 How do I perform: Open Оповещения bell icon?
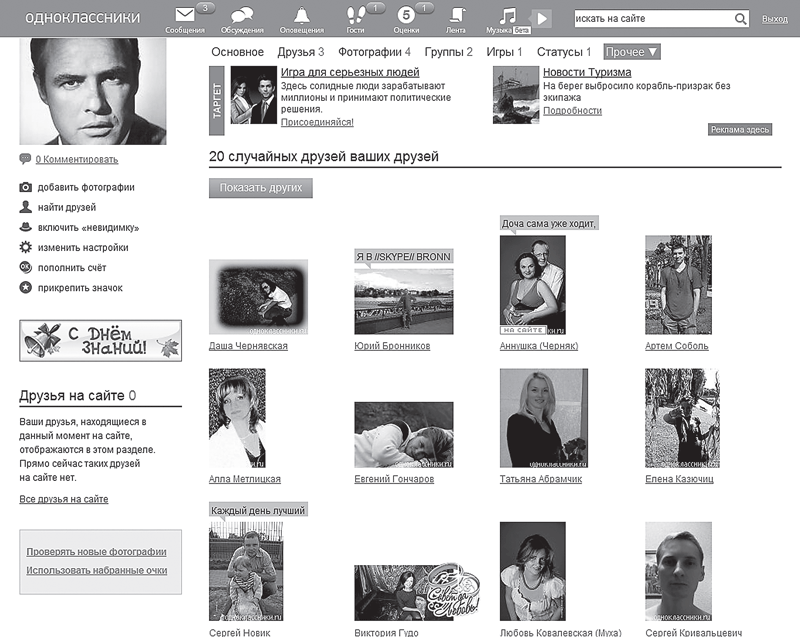point(302,15)
